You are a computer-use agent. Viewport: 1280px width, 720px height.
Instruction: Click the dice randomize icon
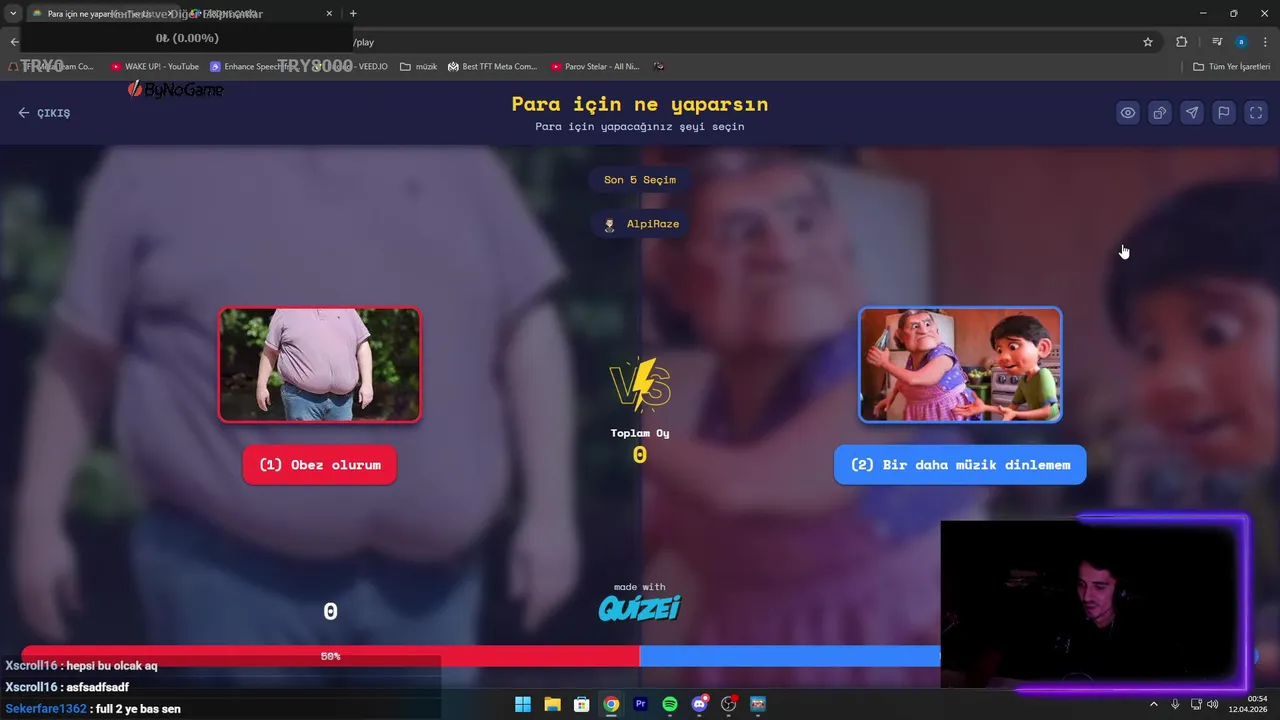point(1160,113)
